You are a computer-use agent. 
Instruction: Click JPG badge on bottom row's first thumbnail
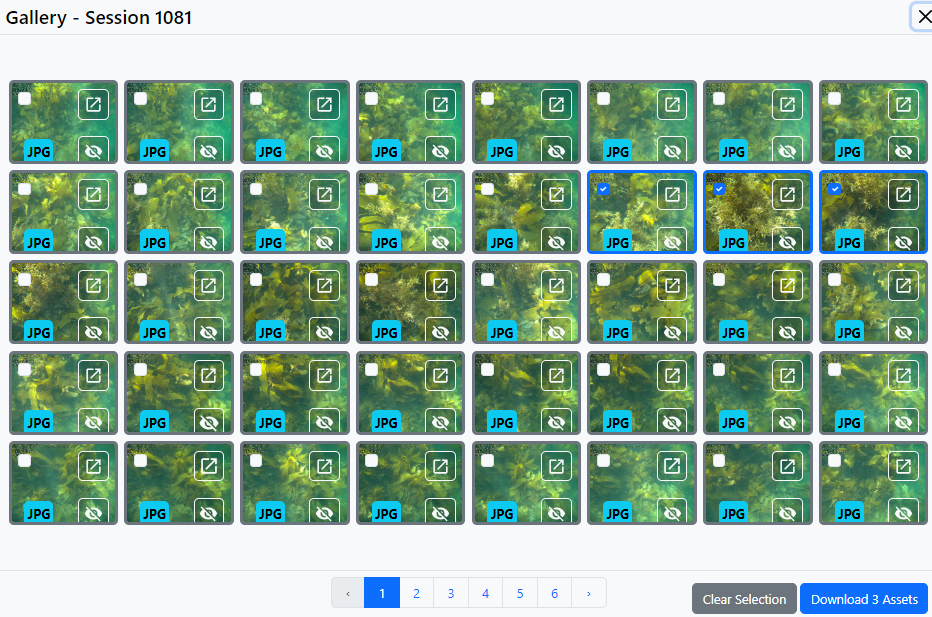[38, 513]
